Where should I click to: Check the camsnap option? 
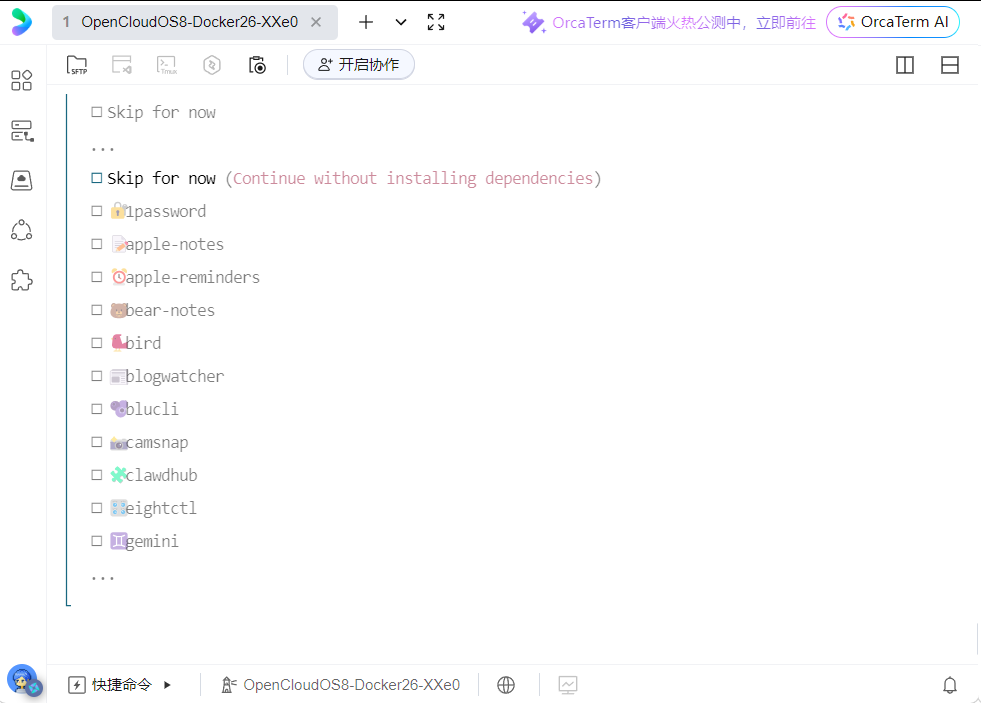(96, 442)
